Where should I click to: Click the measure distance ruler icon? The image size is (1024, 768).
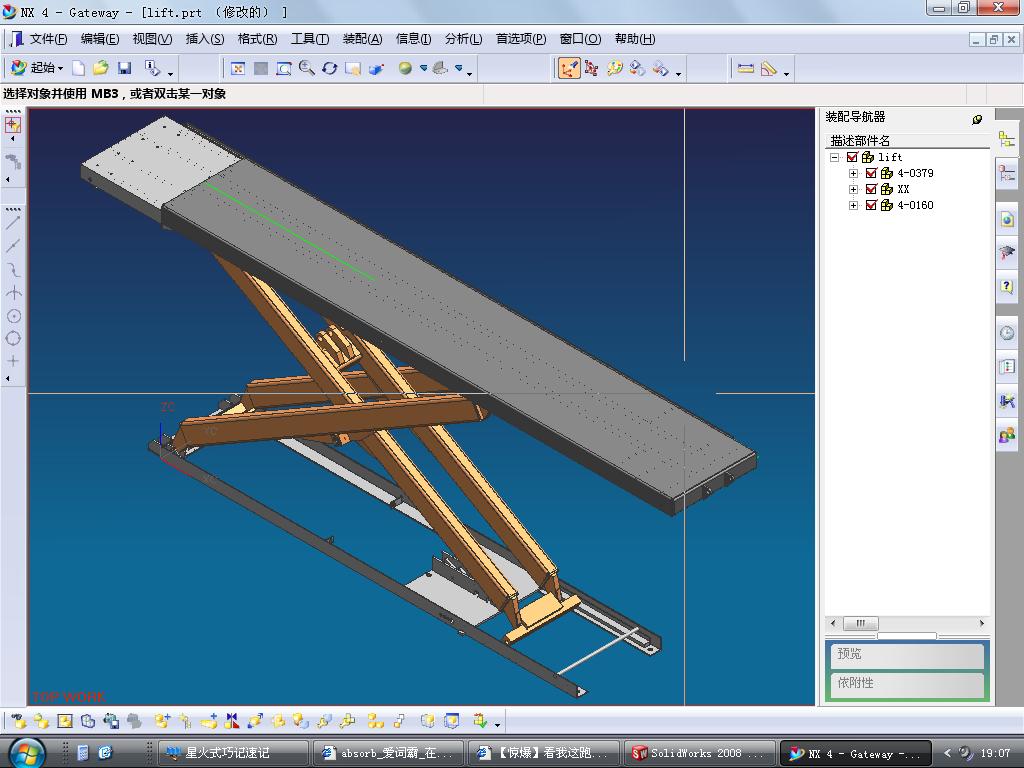coord(745,68)
